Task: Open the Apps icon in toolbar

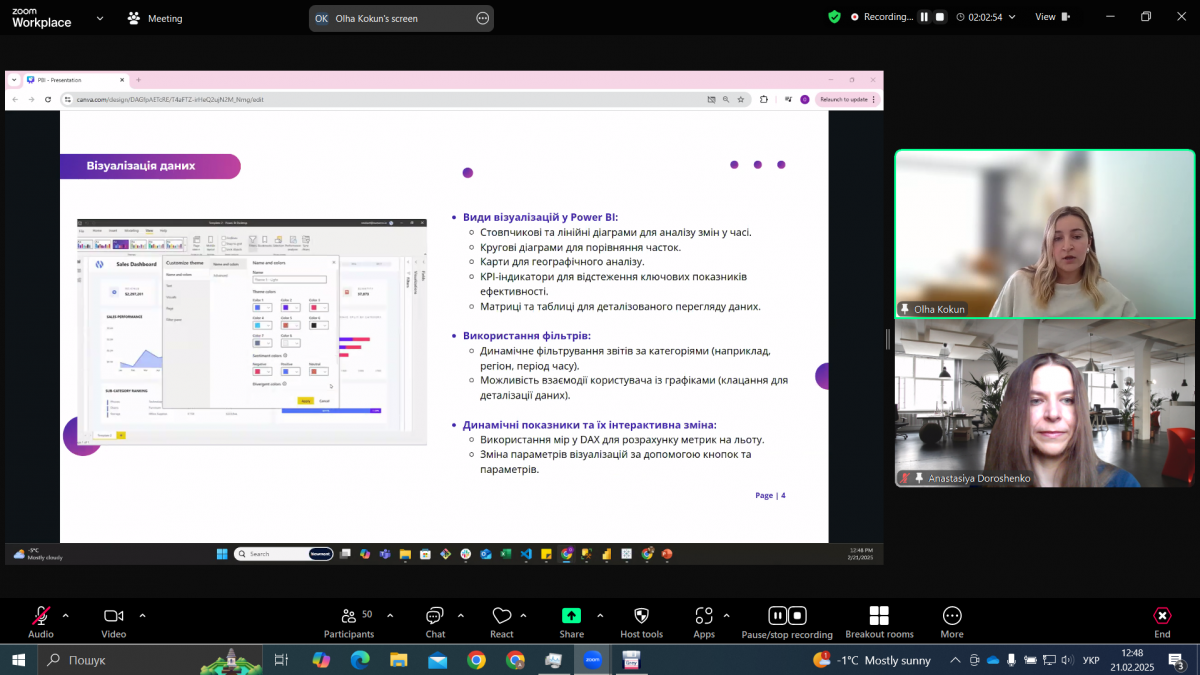Action: tap(704, 616)
